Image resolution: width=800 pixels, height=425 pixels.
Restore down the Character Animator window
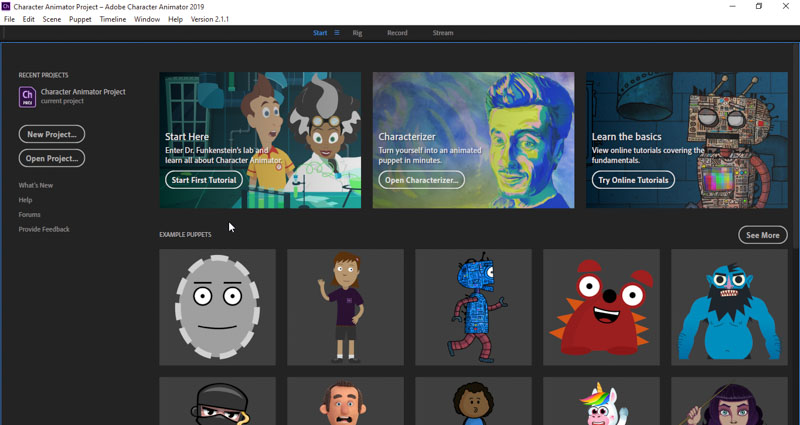click(x=759, y=7)
